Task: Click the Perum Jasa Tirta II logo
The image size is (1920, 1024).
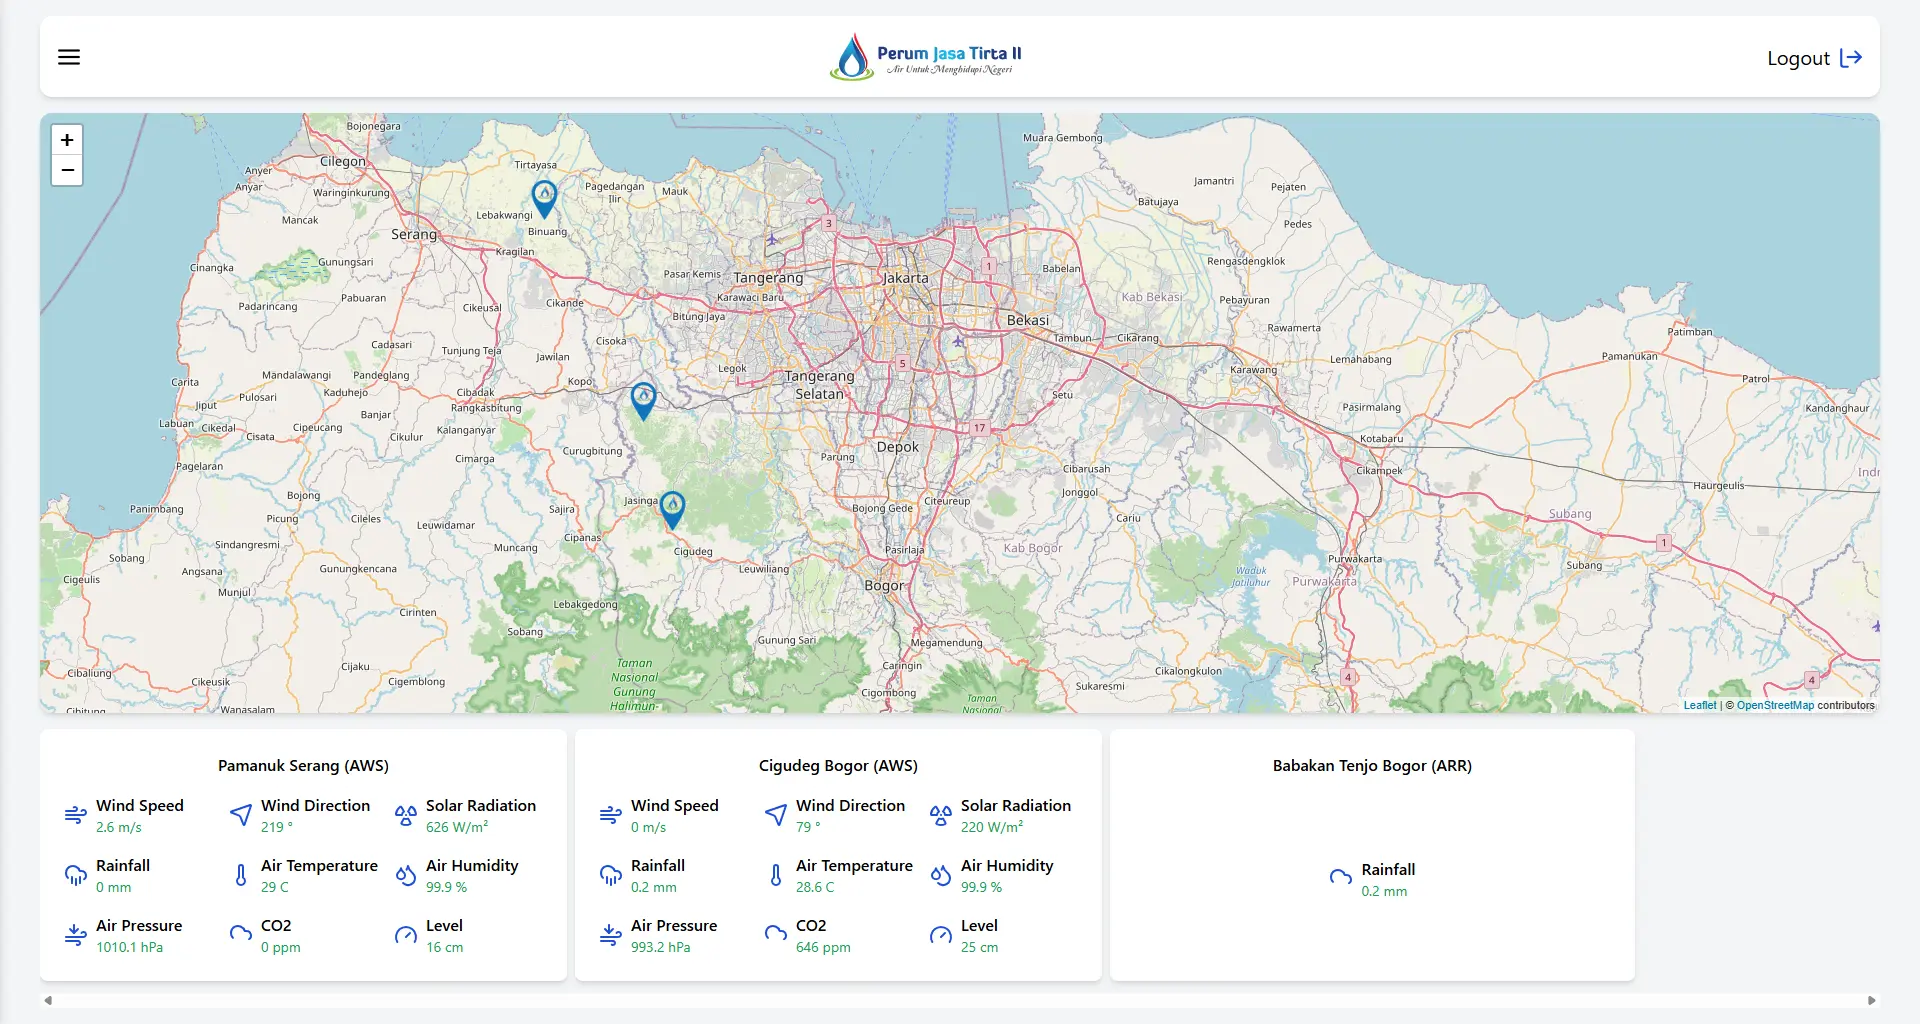Action: coord(926,57)
